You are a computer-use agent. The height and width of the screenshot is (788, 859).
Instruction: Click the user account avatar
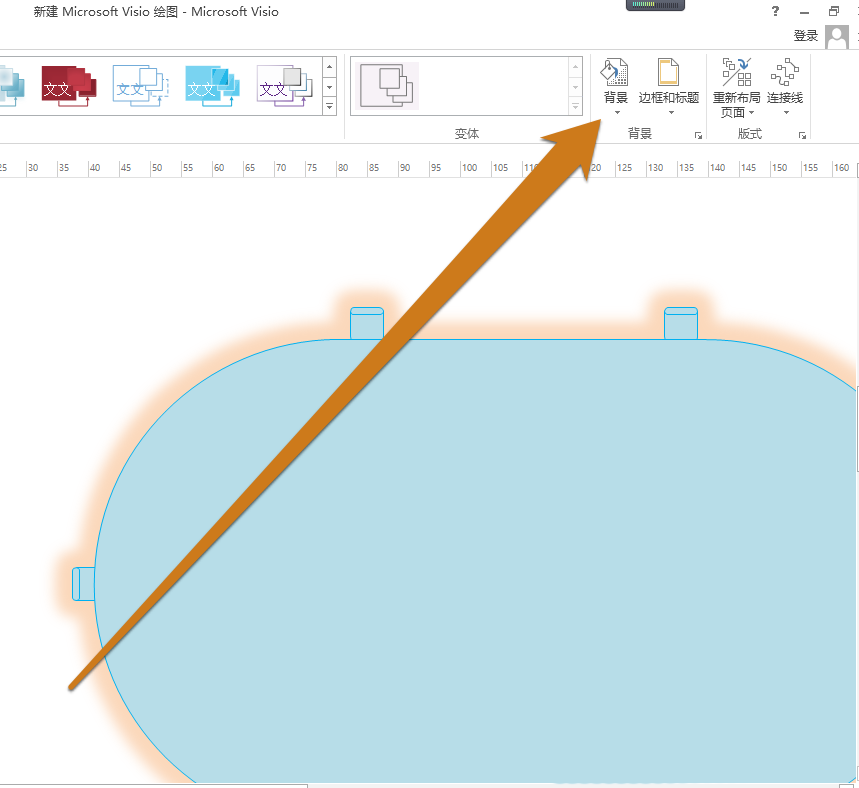836,36
